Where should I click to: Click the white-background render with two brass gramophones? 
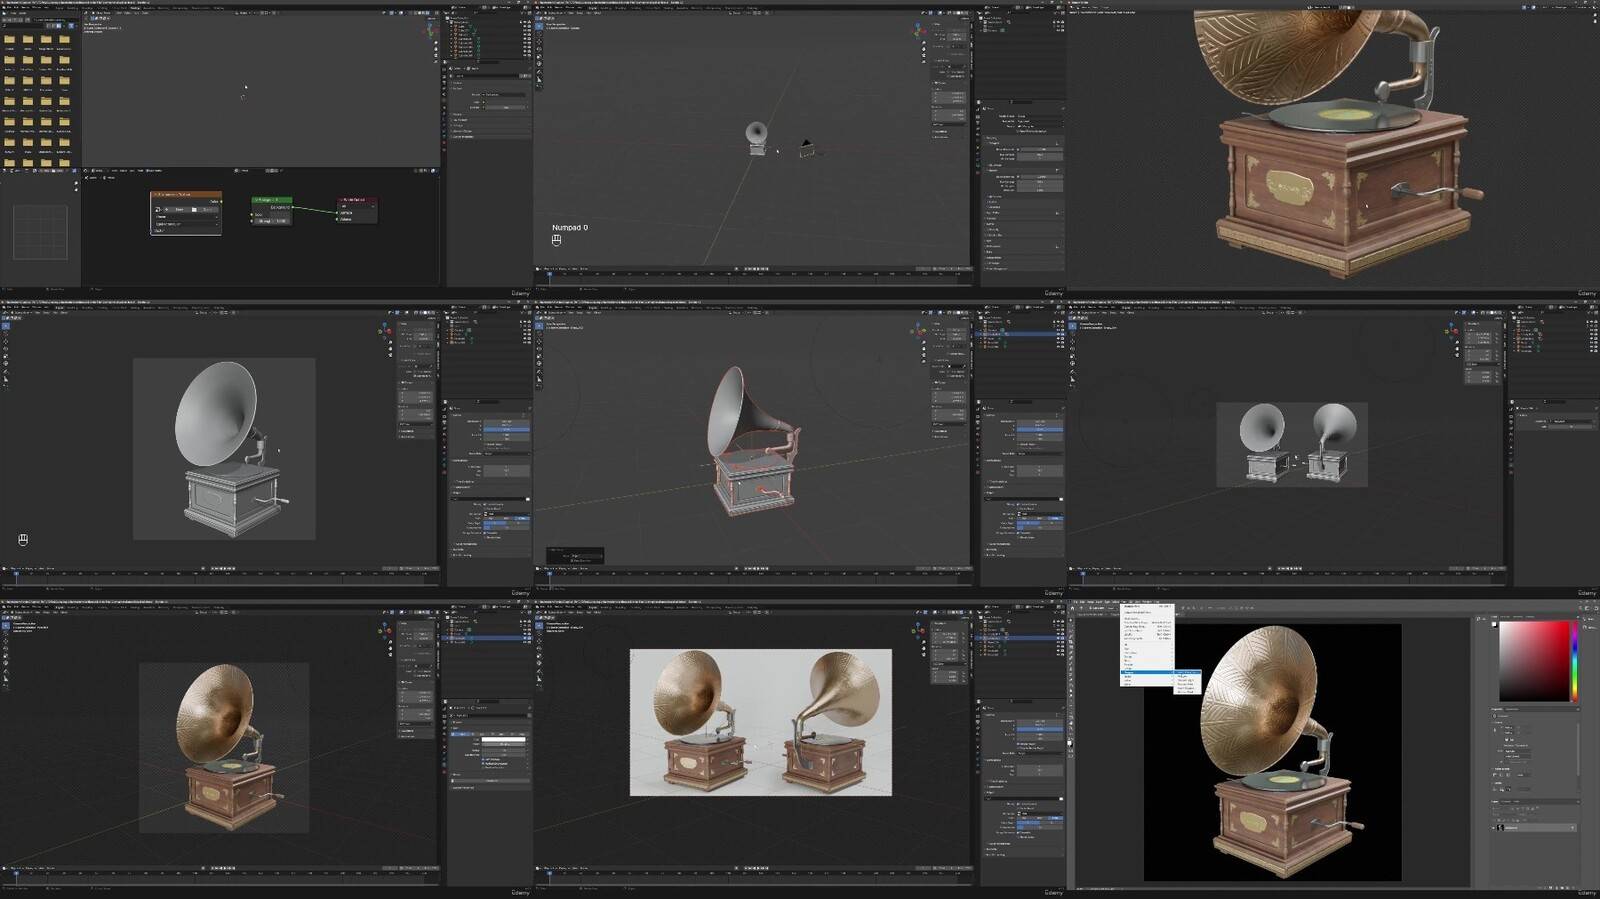(x=761, y=722)
